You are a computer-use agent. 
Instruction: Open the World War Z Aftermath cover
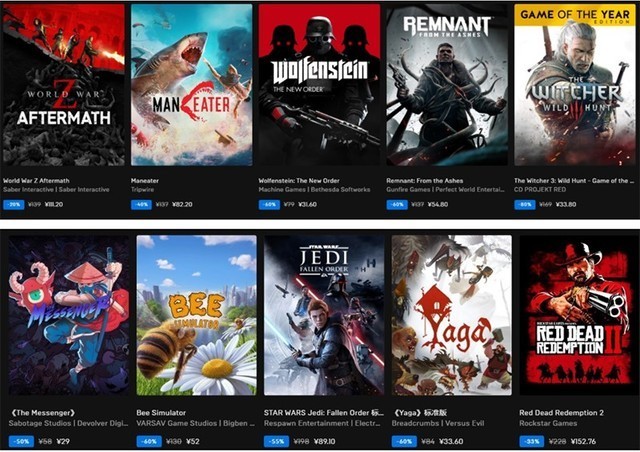pos(63,85)
